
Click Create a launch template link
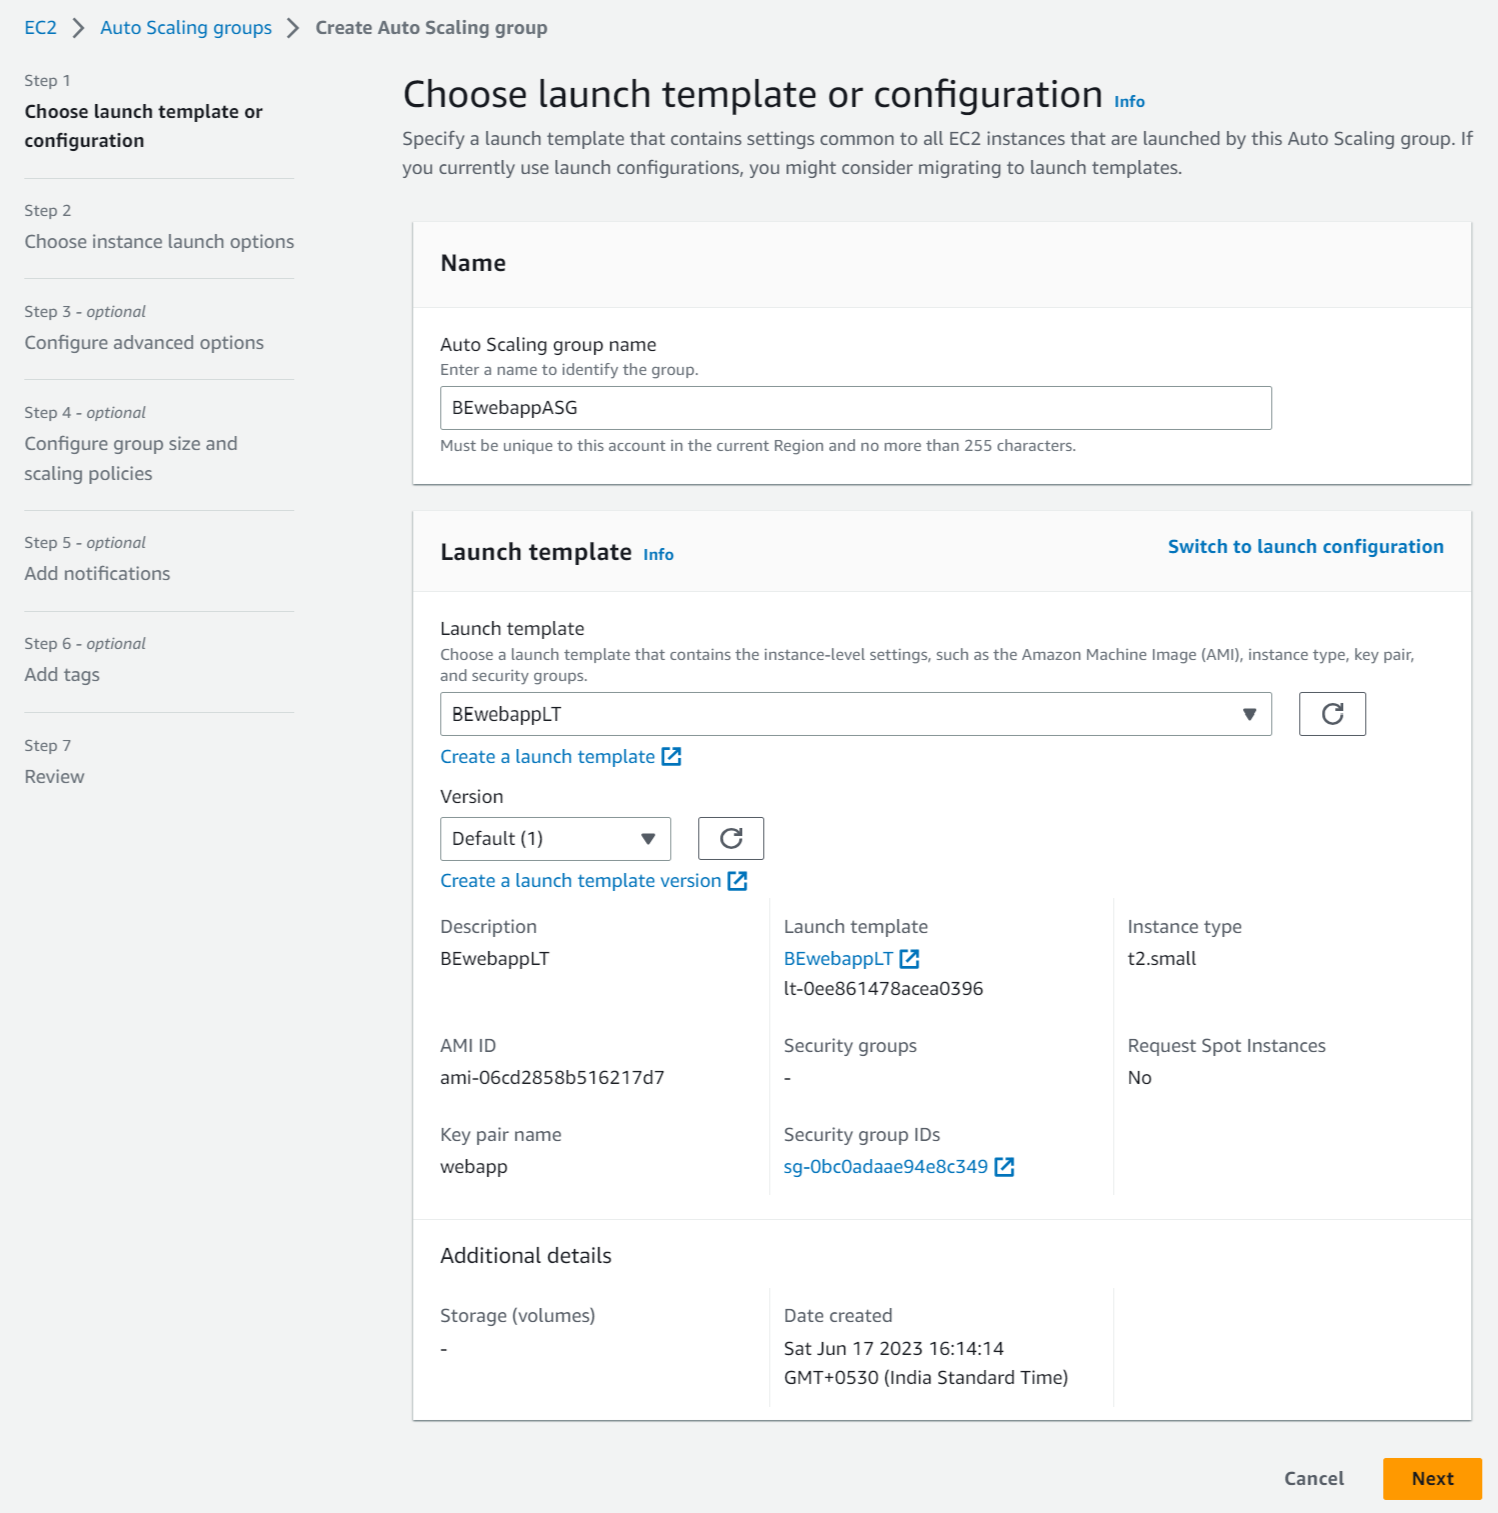pyautogui.click(x=544, y=756)
